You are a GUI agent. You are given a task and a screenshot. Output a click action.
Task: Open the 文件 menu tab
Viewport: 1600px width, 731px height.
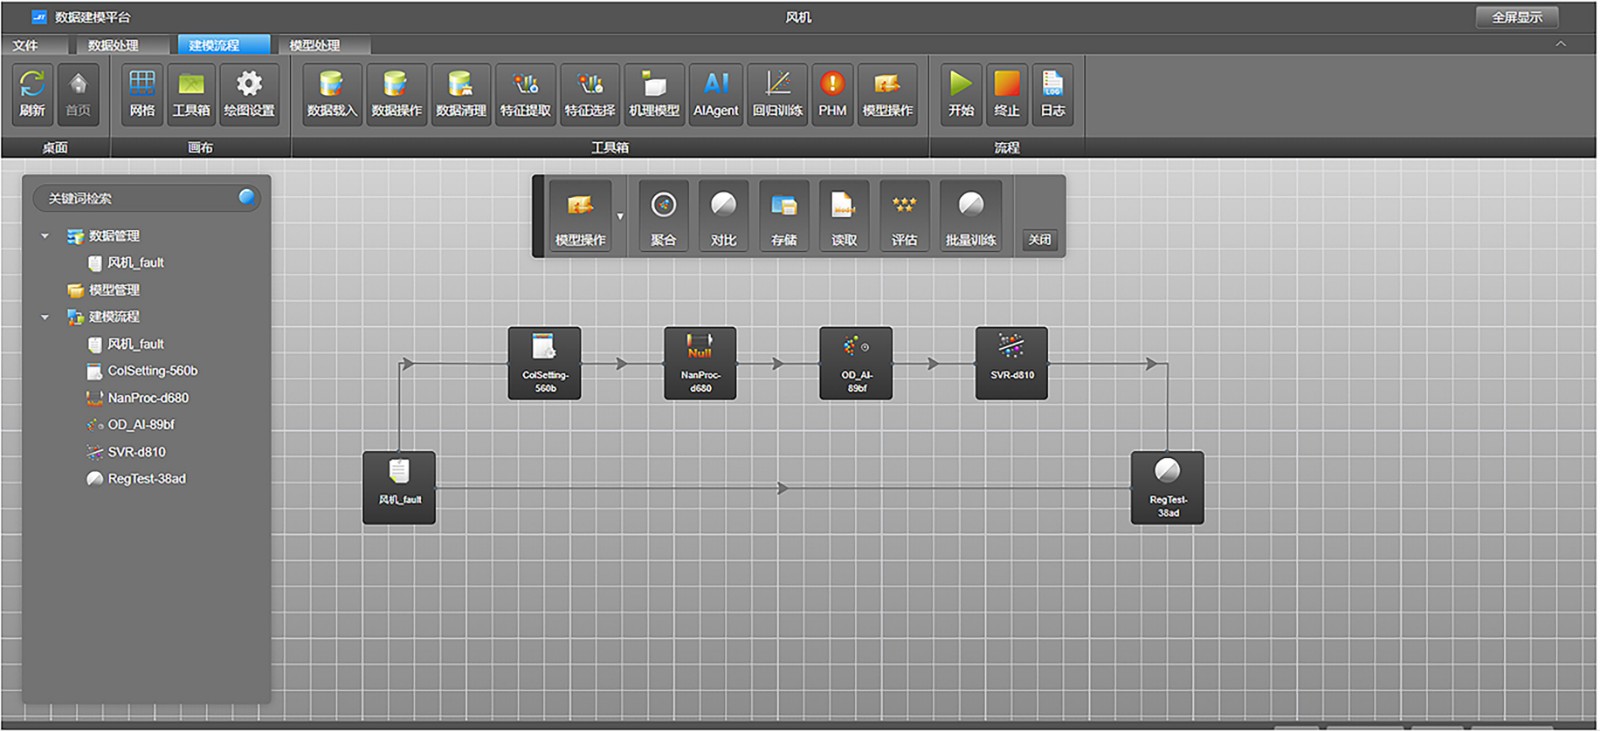coord(34,45)
